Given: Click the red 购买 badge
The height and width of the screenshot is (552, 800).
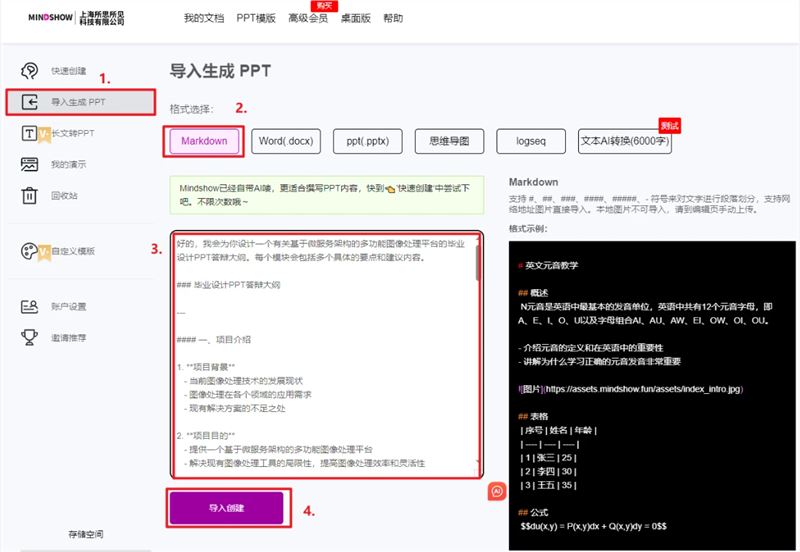Looking at the screenshot, I should pyautogui.click(x=324, y=6).
